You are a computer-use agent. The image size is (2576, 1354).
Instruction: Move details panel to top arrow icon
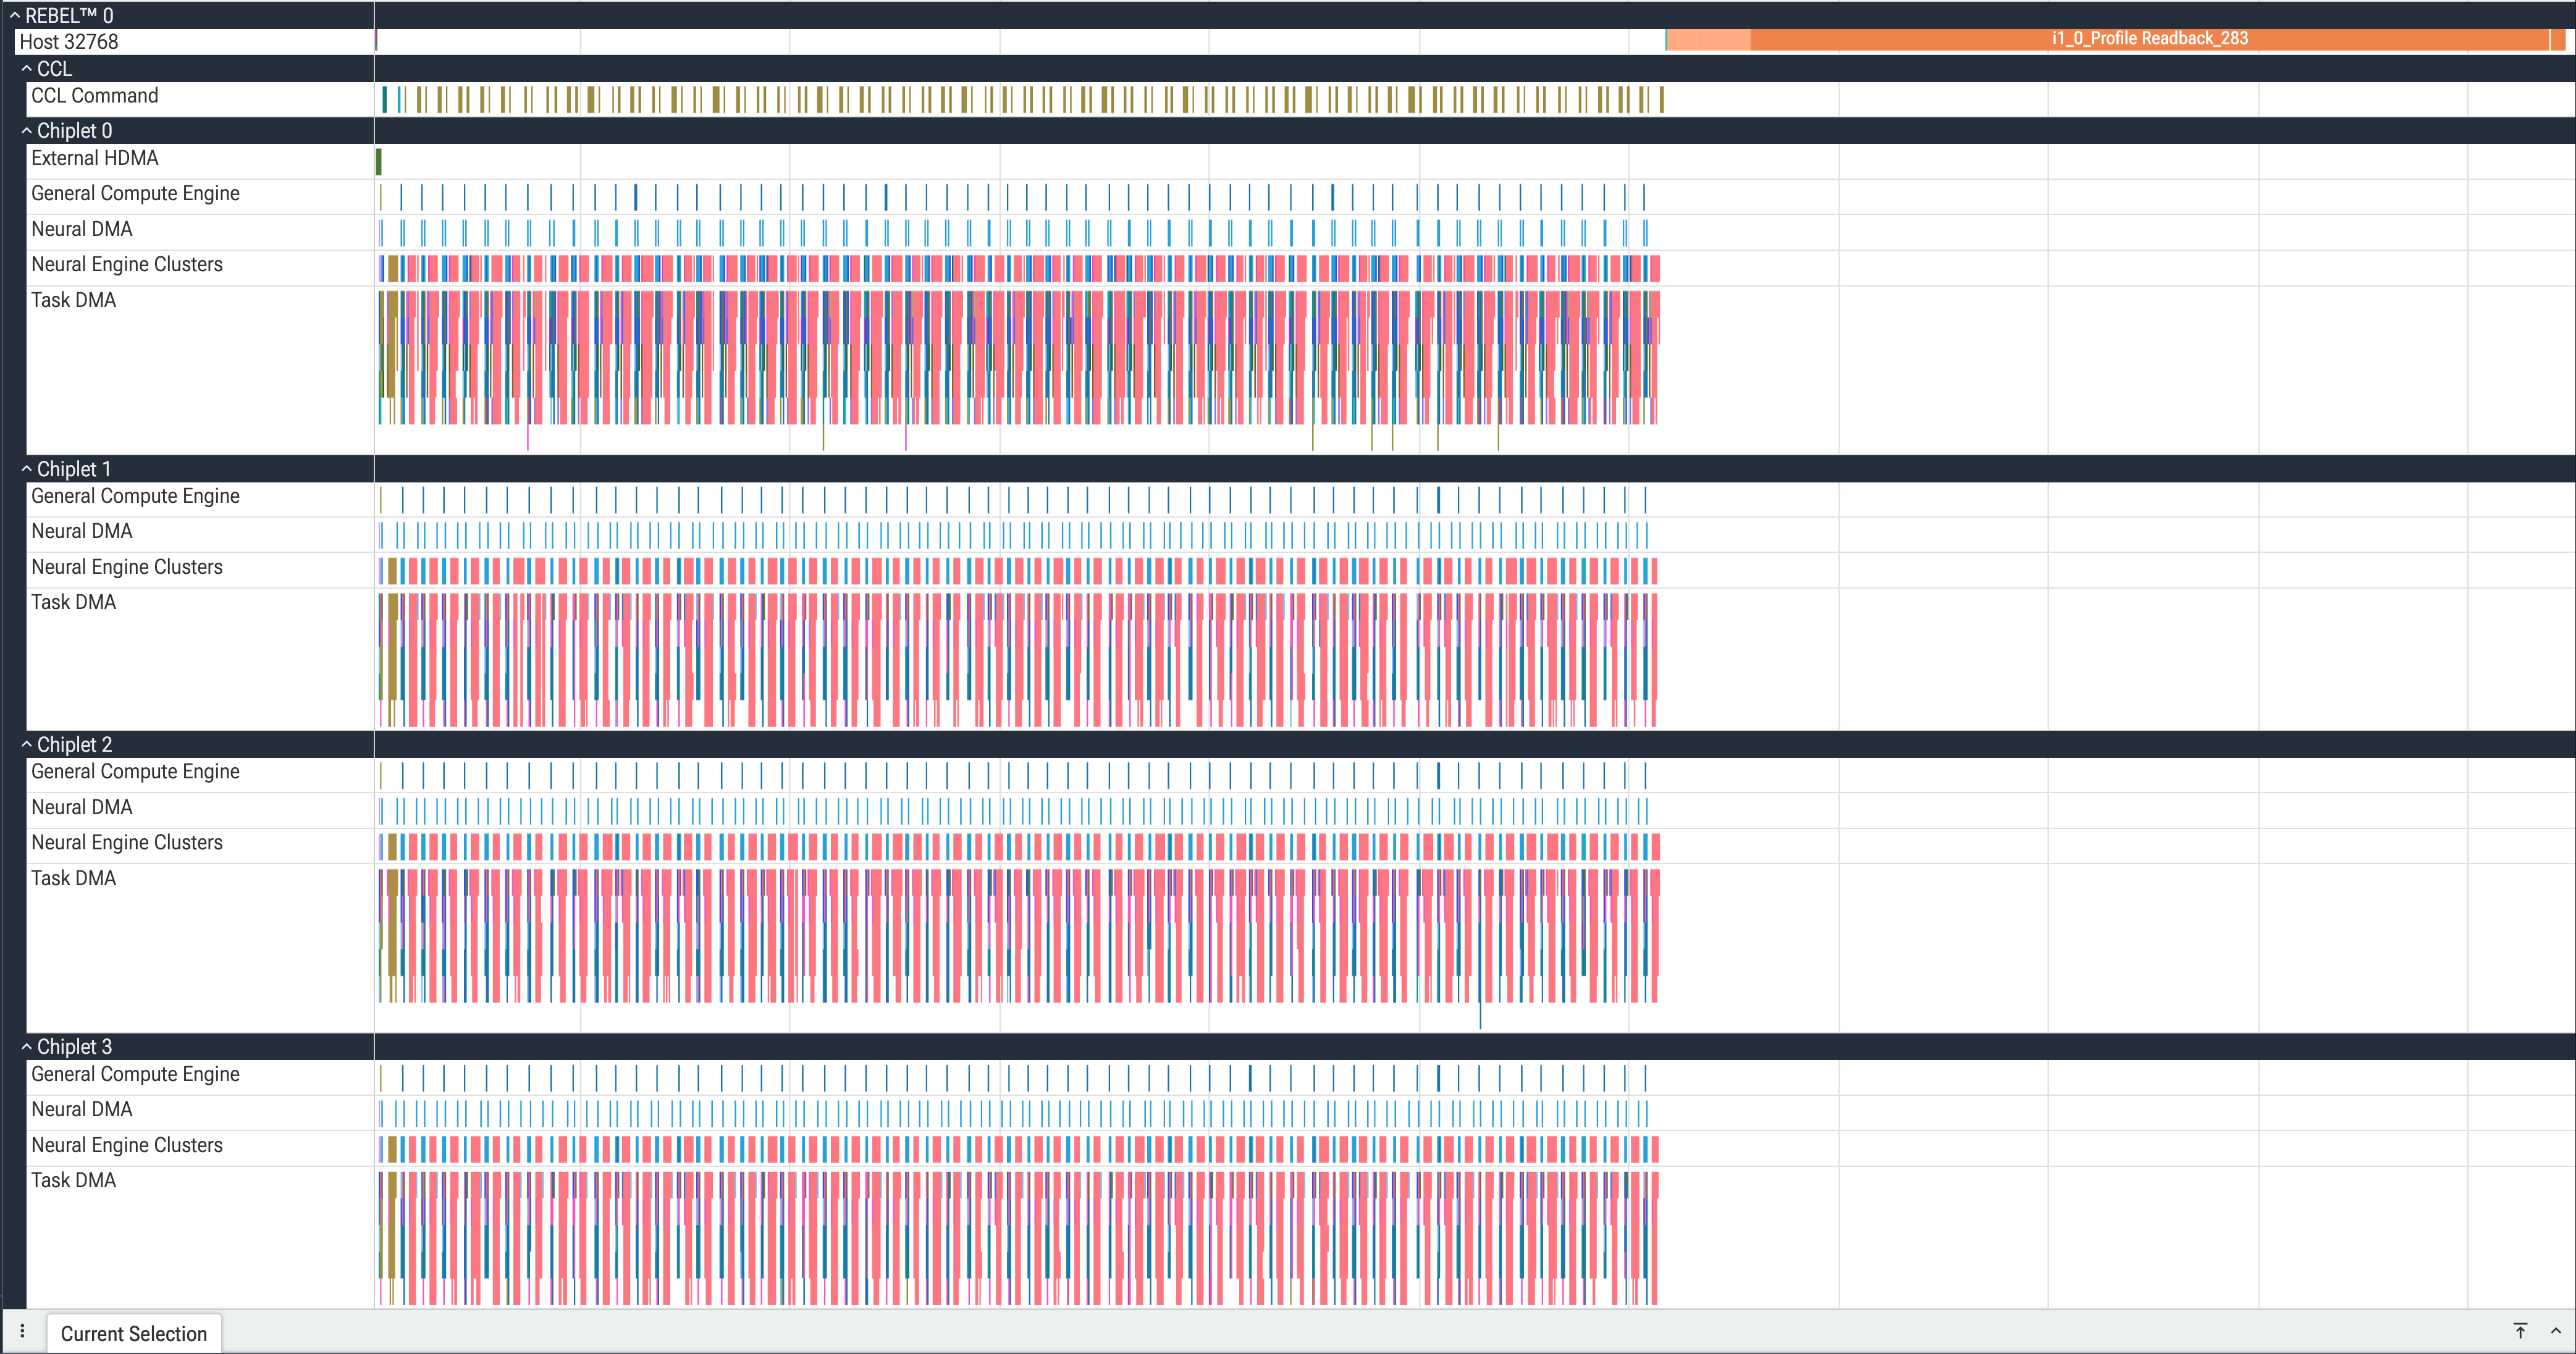click(x=2520, y=1331)
